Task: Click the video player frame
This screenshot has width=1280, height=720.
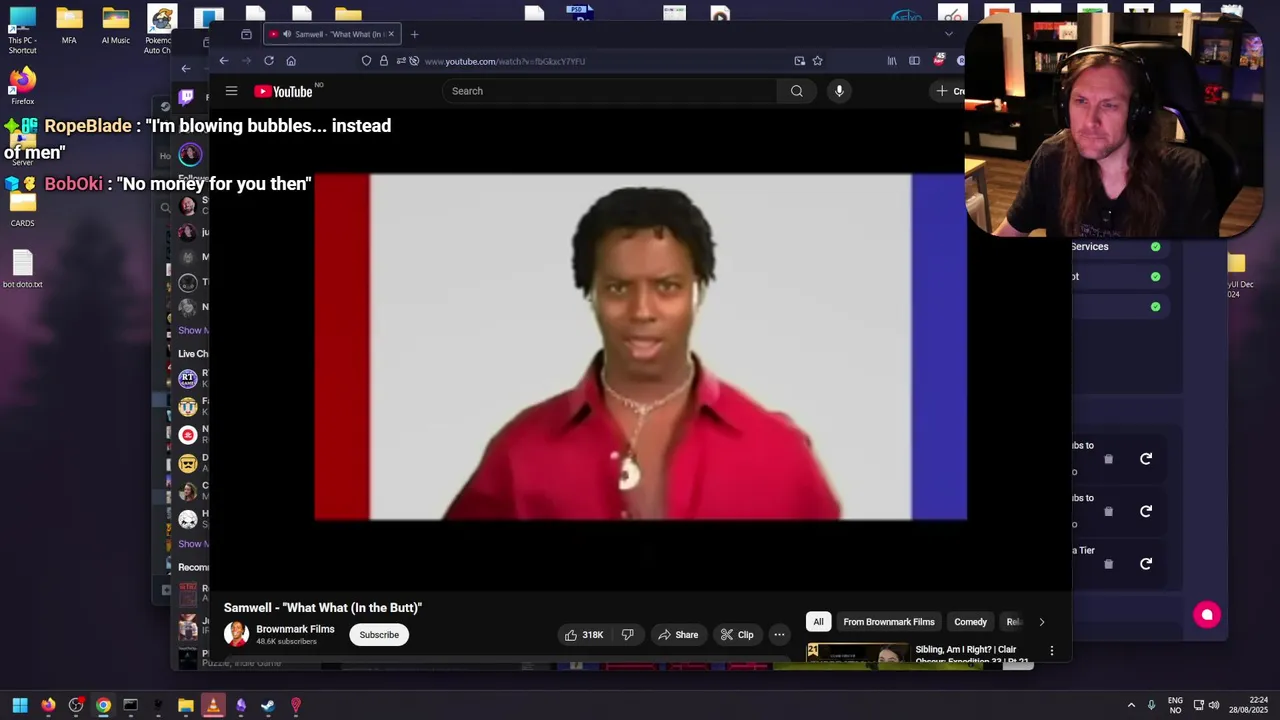Action: point(640,347)
